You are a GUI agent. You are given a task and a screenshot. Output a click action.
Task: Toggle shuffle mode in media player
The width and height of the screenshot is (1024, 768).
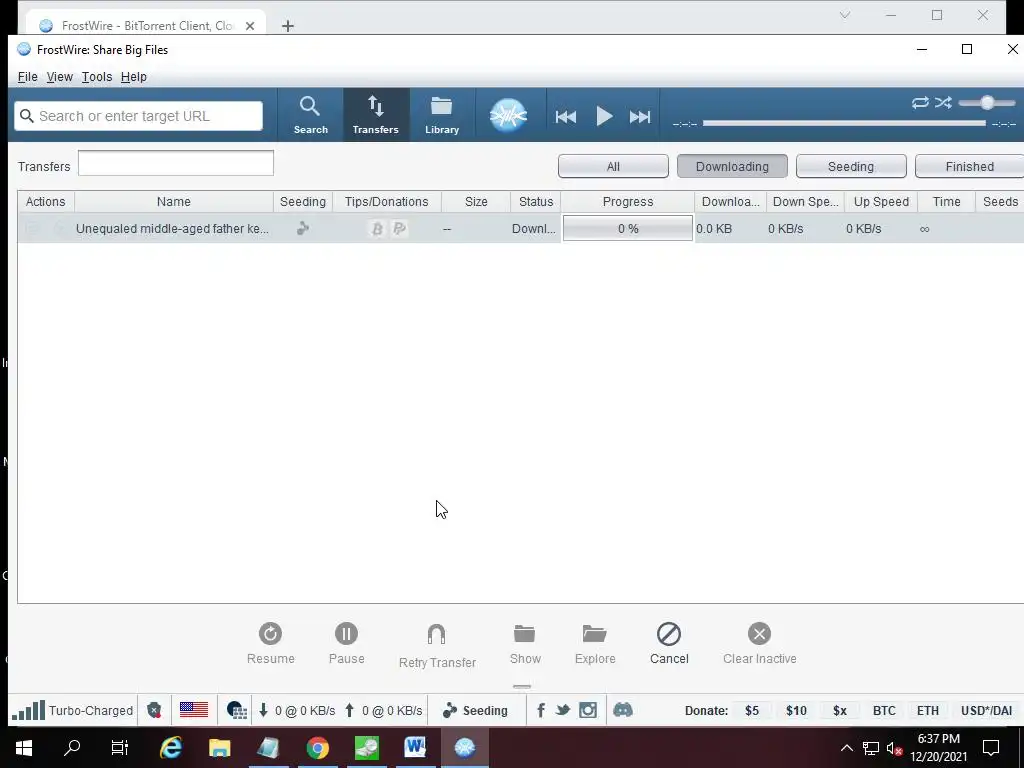click(x=943, y=103)
